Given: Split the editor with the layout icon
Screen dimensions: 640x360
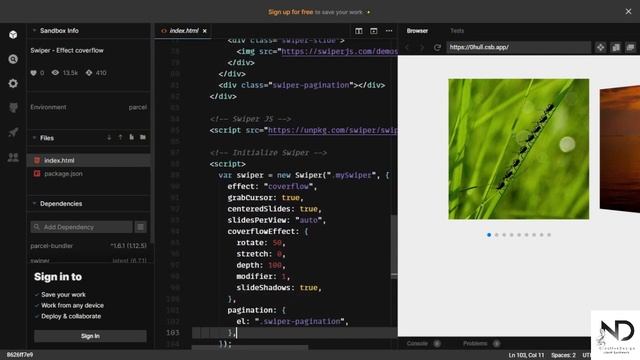Looking at the screenshot, I should click(x=358, y=31).
